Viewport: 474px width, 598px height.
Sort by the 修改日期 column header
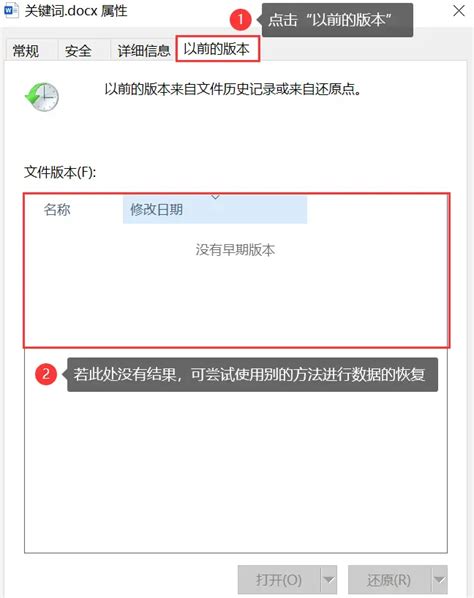[x=215, y=210]
